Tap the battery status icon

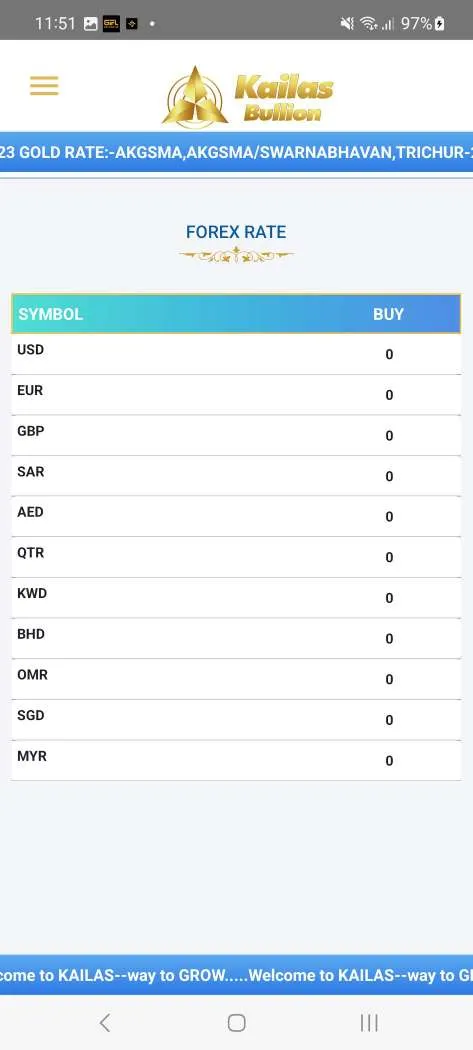440,23
